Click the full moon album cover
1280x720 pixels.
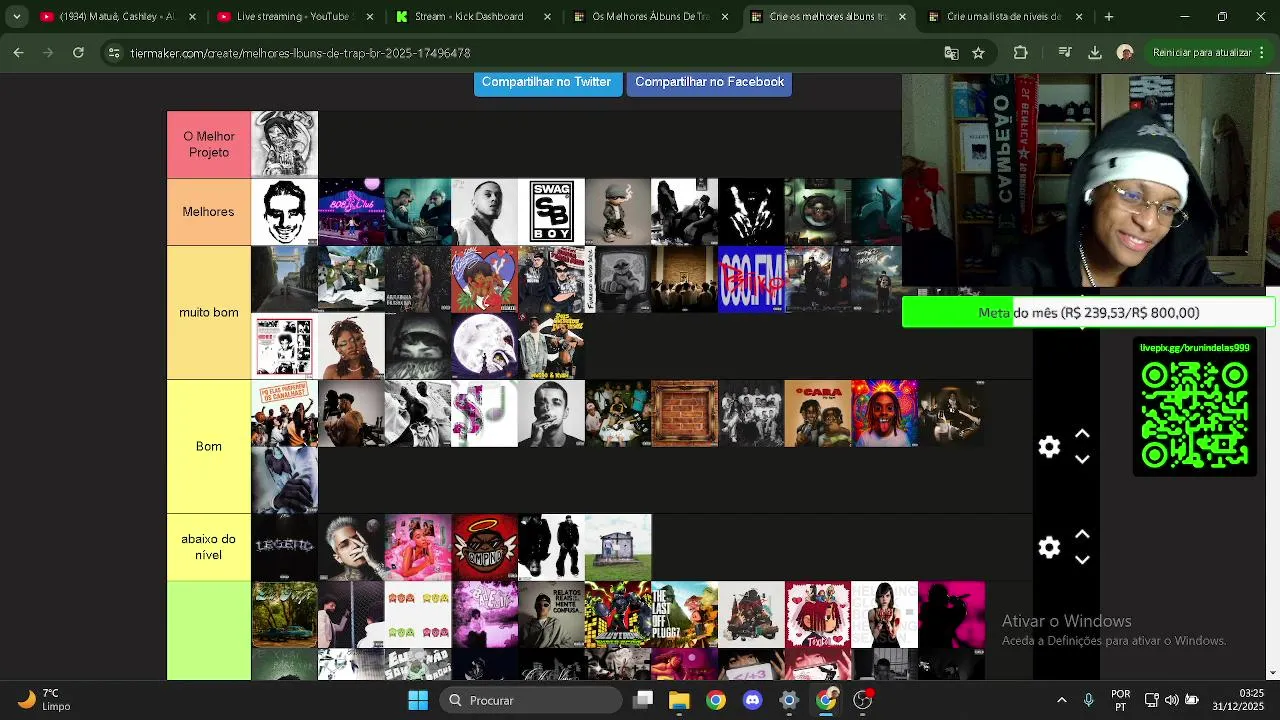[x=484, y=346]
